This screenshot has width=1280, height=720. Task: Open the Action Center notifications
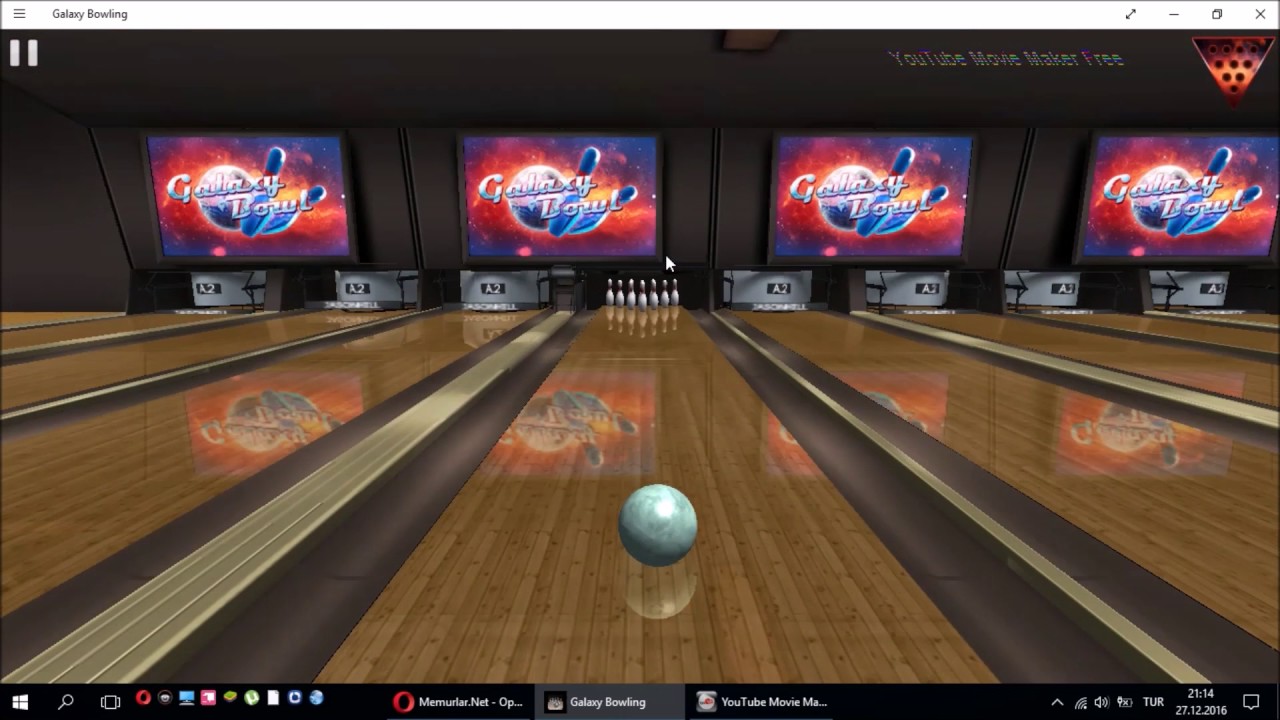pos(1251,702)
